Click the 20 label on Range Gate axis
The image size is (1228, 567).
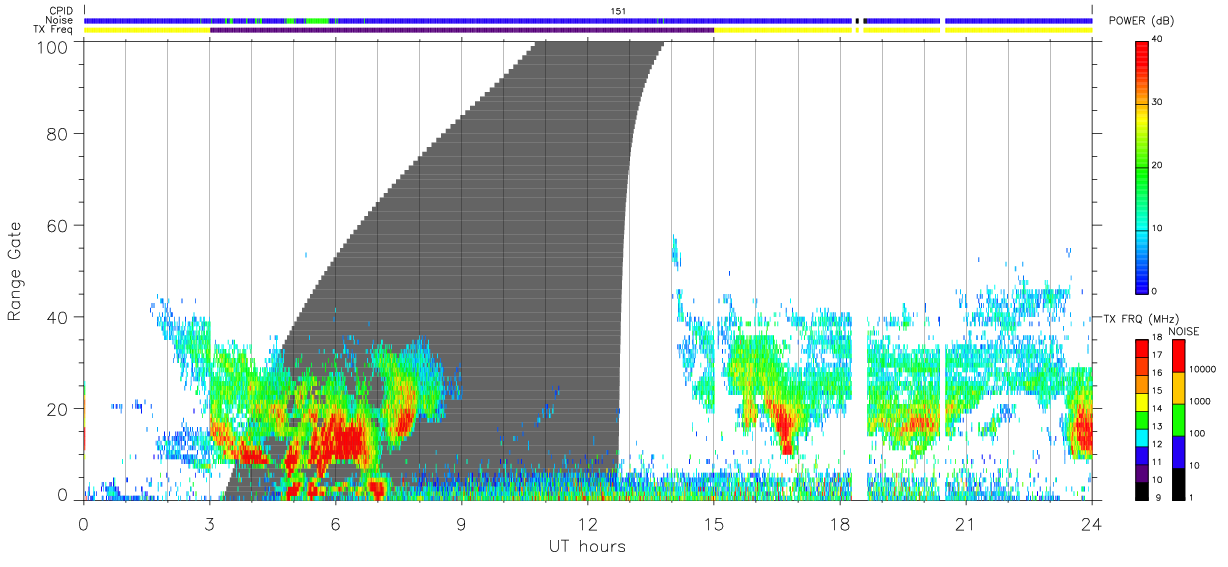point(58,409)
